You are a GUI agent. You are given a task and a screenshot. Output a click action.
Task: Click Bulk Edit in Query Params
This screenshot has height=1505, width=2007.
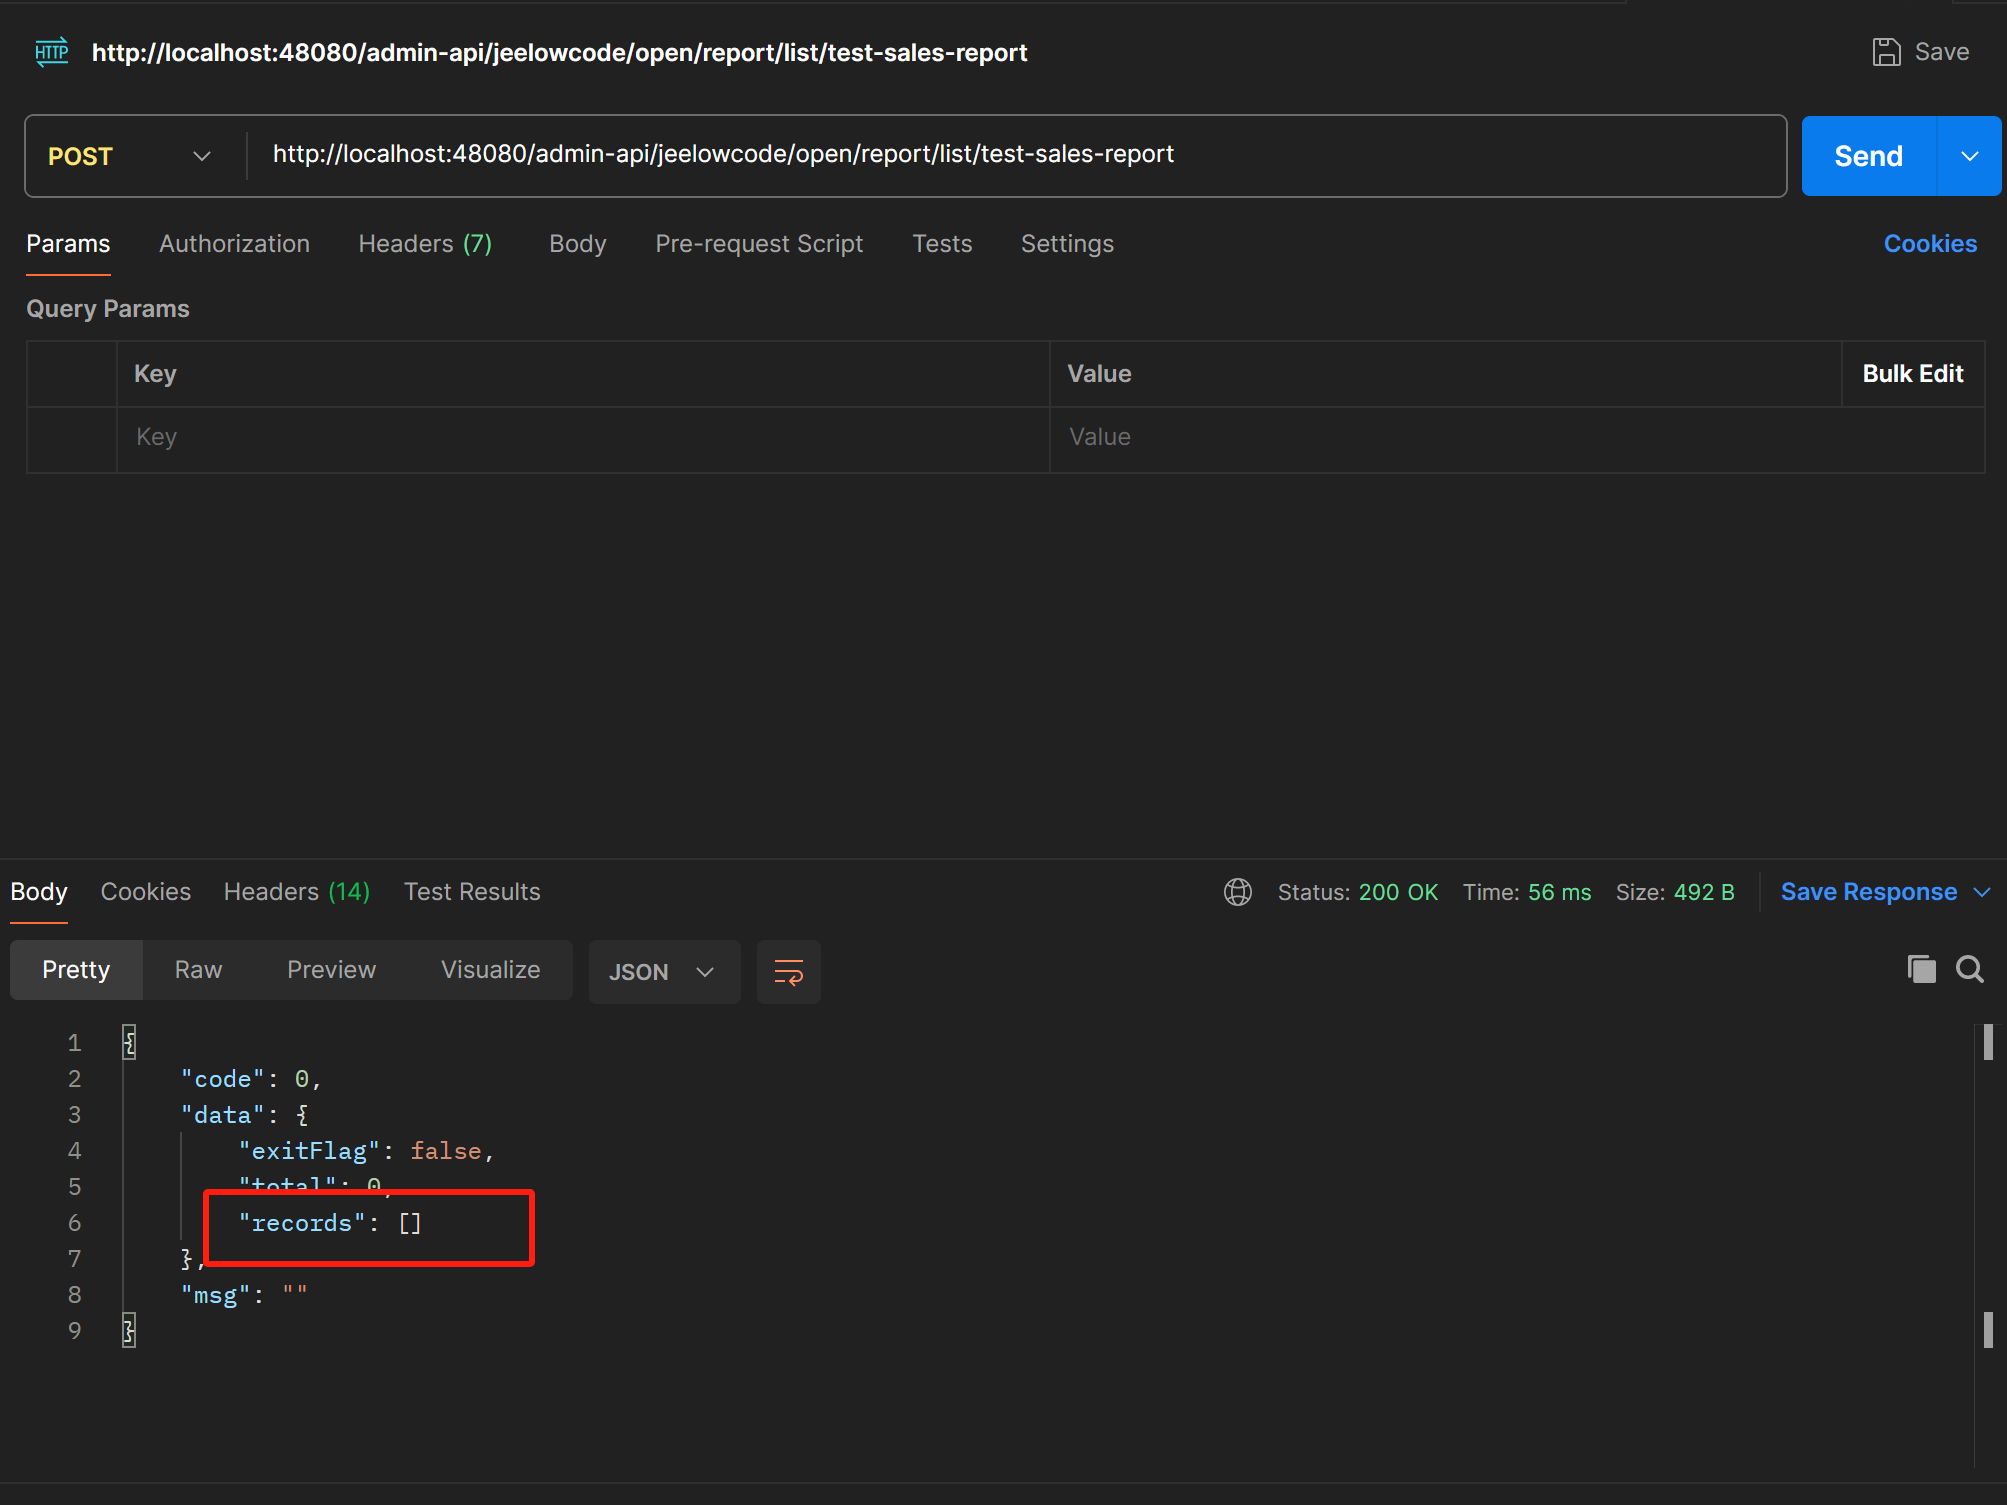coord(1912,374)
